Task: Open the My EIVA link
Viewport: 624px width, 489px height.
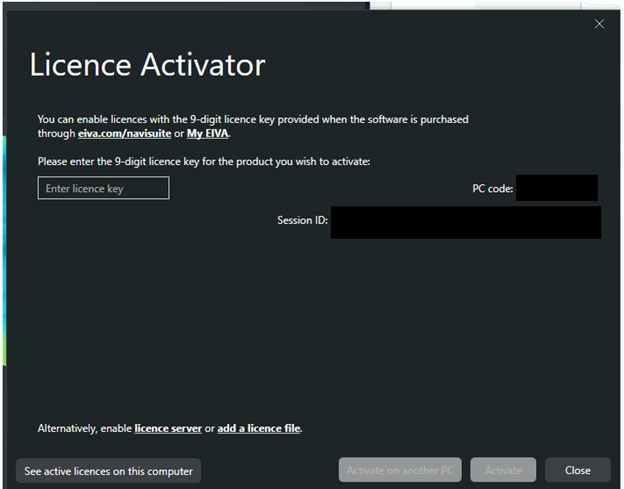Action: 208,134
